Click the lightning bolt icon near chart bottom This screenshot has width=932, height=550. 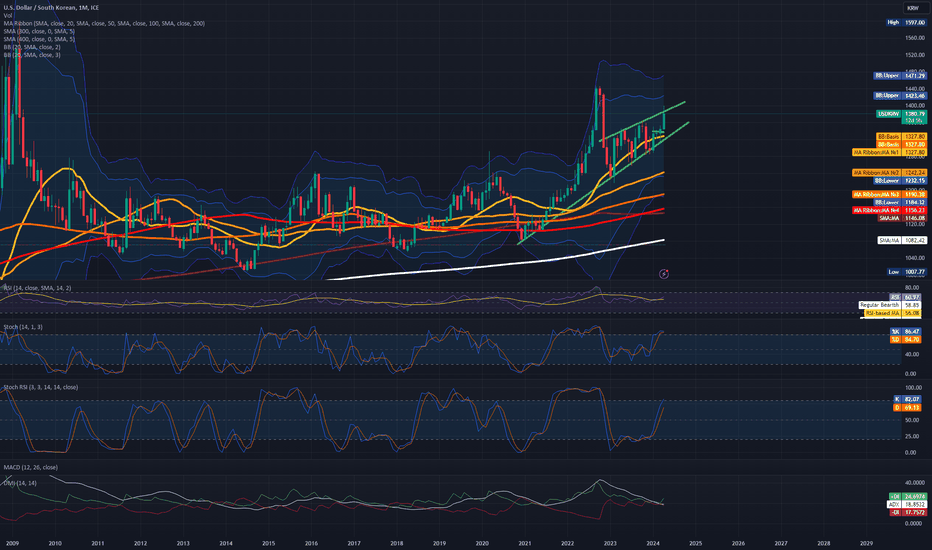[664, 274]
